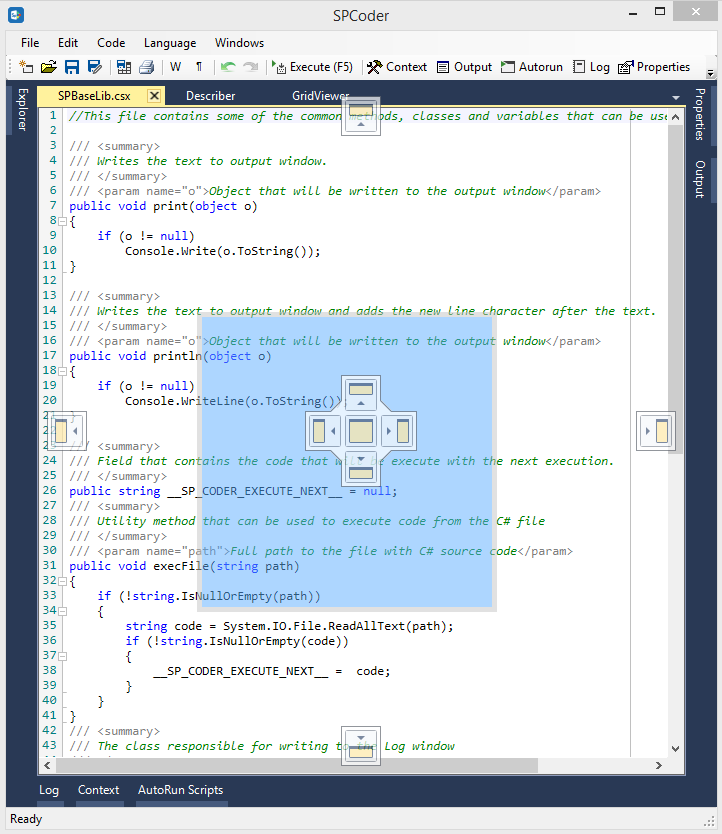Viewport: 722px width, 834px height.
Task: Click center diamond dock-left indicator
Action: pos(324,431)
